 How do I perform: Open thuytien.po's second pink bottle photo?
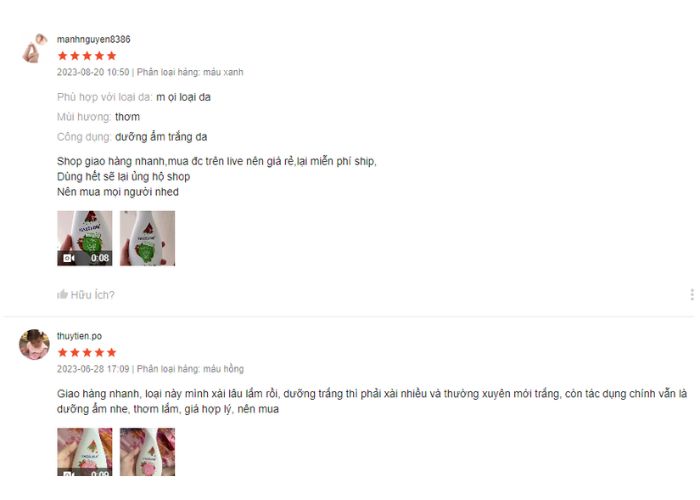pyautogui.click(x=147, y=452)
